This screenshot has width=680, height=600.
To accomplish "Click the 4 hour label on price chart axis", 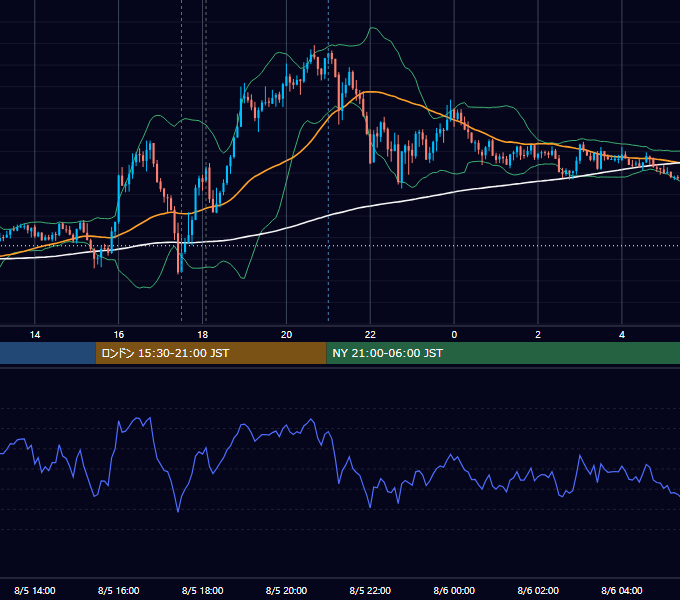I will point(622,335).
